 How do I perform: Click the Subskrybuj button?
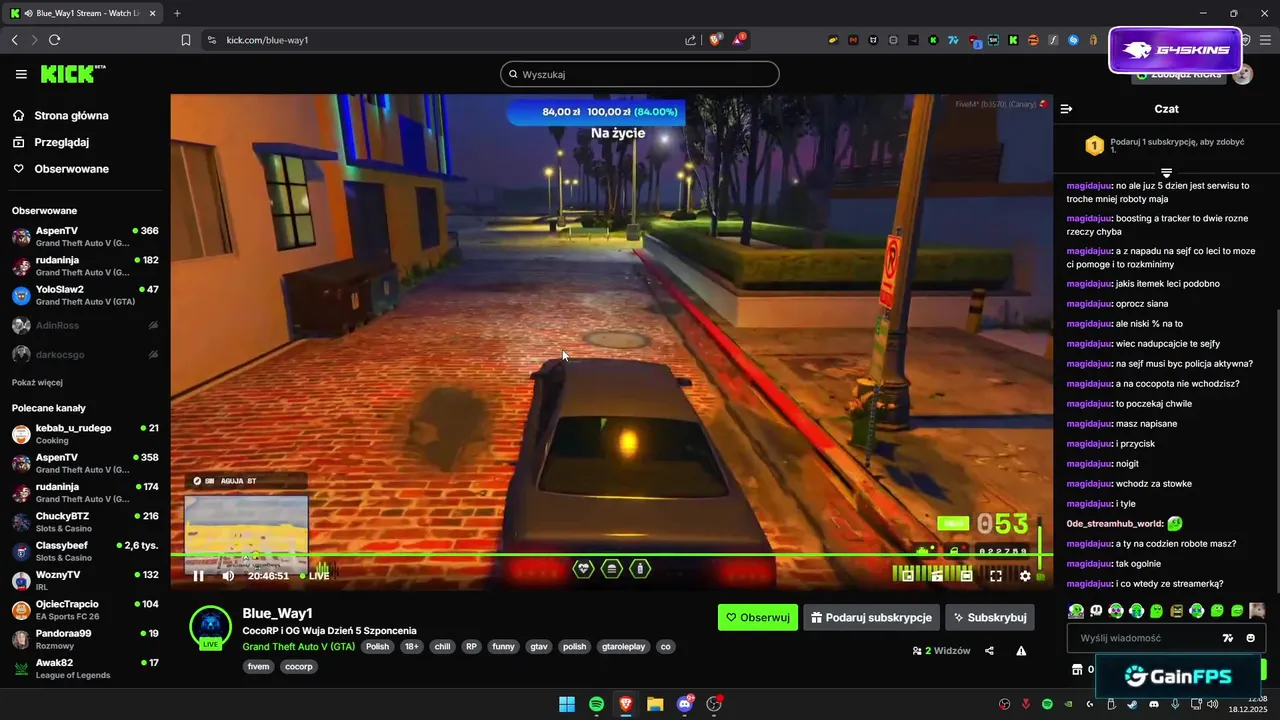[x=990, y=617]
